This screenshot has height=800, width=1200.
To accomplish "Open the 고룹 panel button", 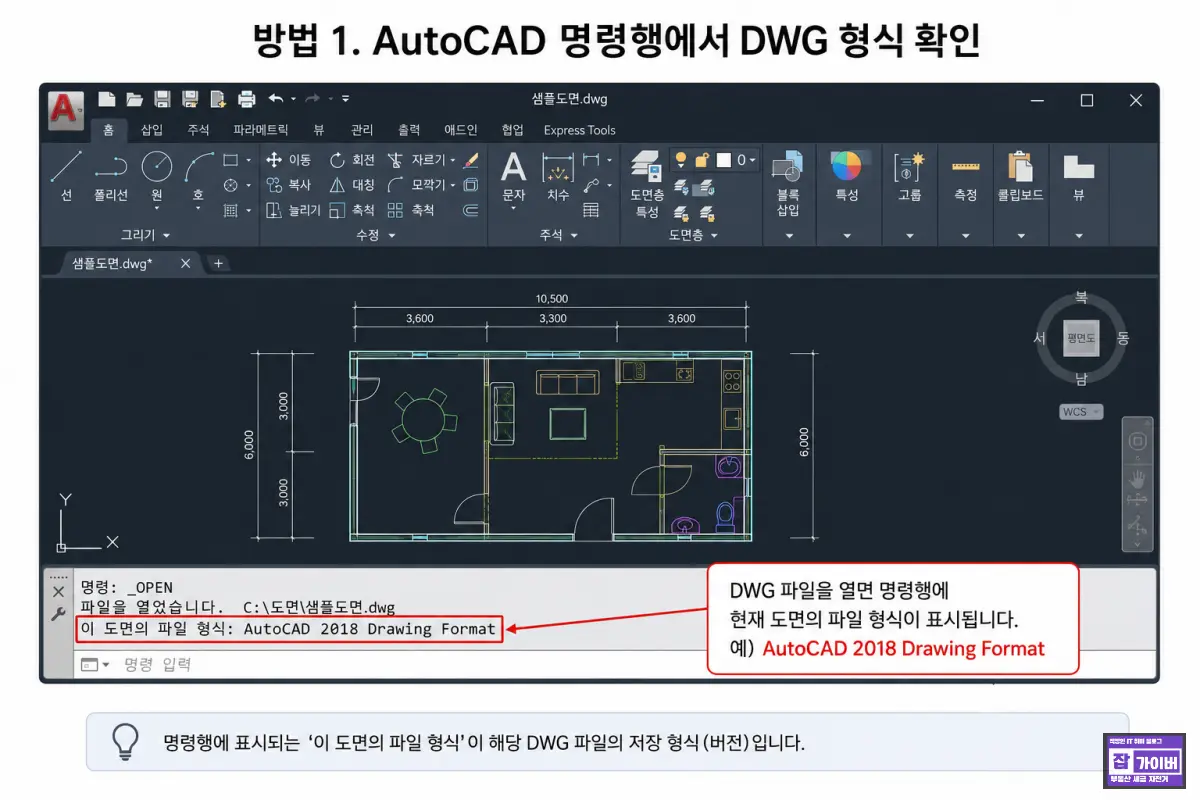I will (909, 177).
